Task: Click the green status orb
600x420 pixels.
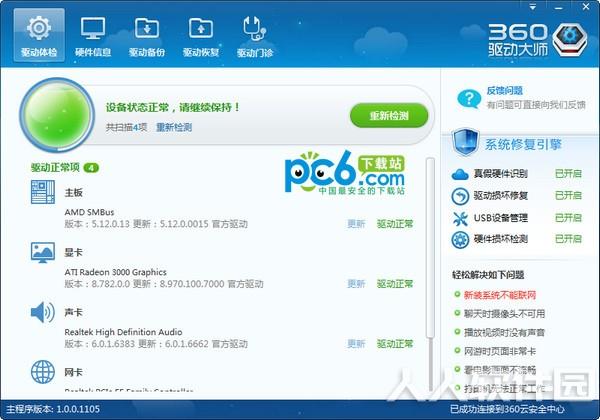Action: click(x=57, y=115)
